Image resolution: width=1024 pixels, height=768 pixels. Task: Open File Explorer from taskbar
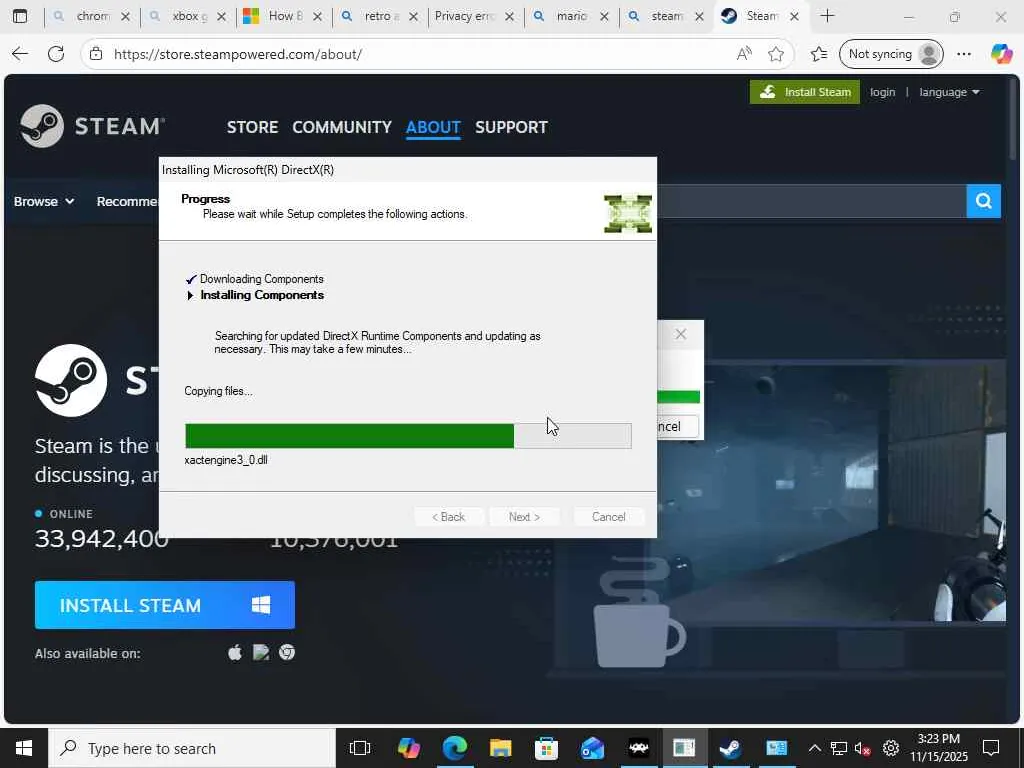tap(500, 748)
